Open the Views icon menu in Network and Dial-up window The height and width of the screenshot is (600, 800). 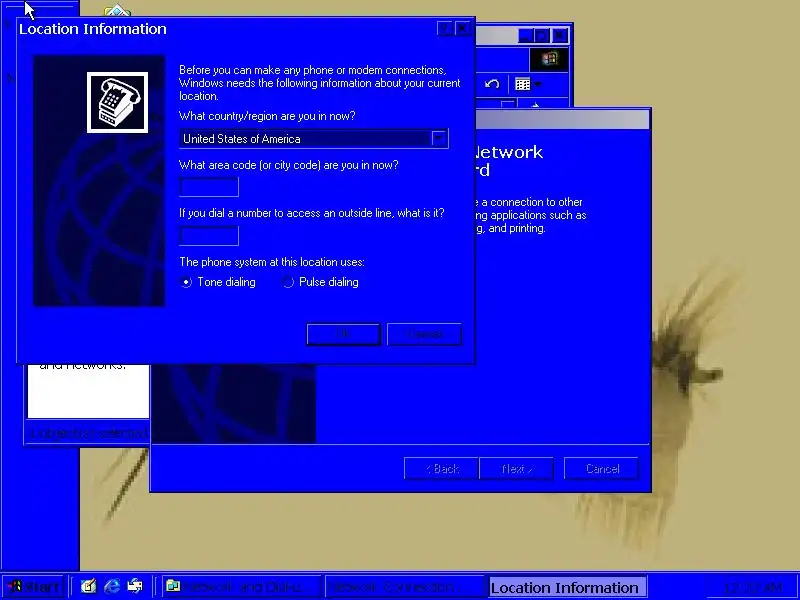click(x=527, y=84)
